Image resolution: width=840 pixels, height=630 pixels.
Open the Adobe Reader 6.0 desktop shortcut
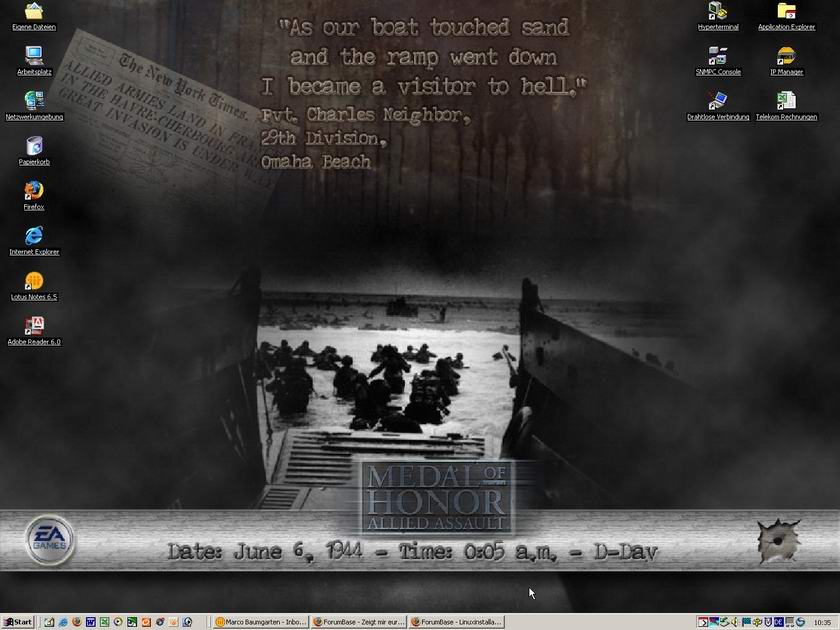tap(34, 331)
